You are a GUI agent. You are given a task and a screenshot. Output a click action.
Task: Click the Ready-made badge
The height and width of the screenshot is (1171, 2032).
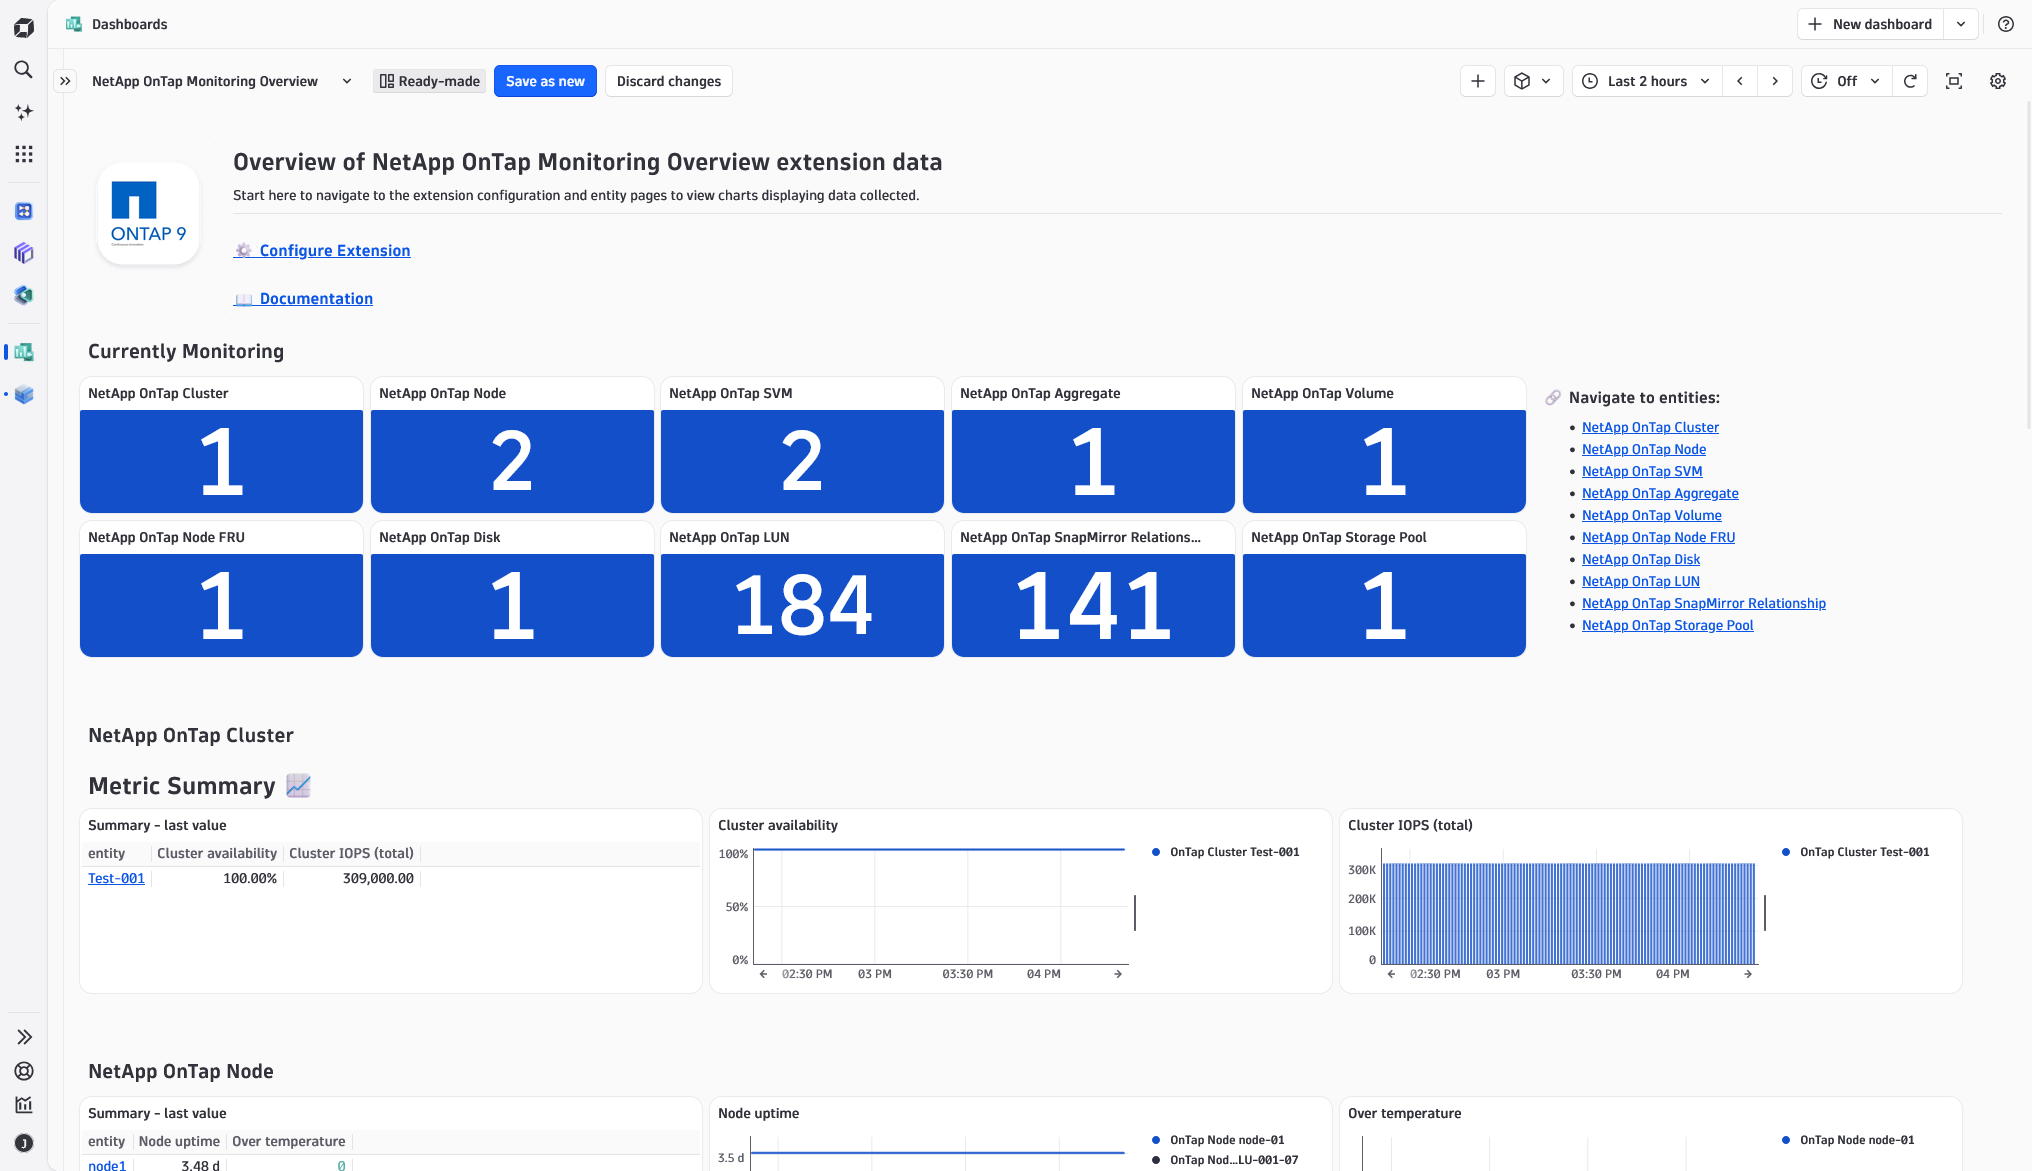430,81
